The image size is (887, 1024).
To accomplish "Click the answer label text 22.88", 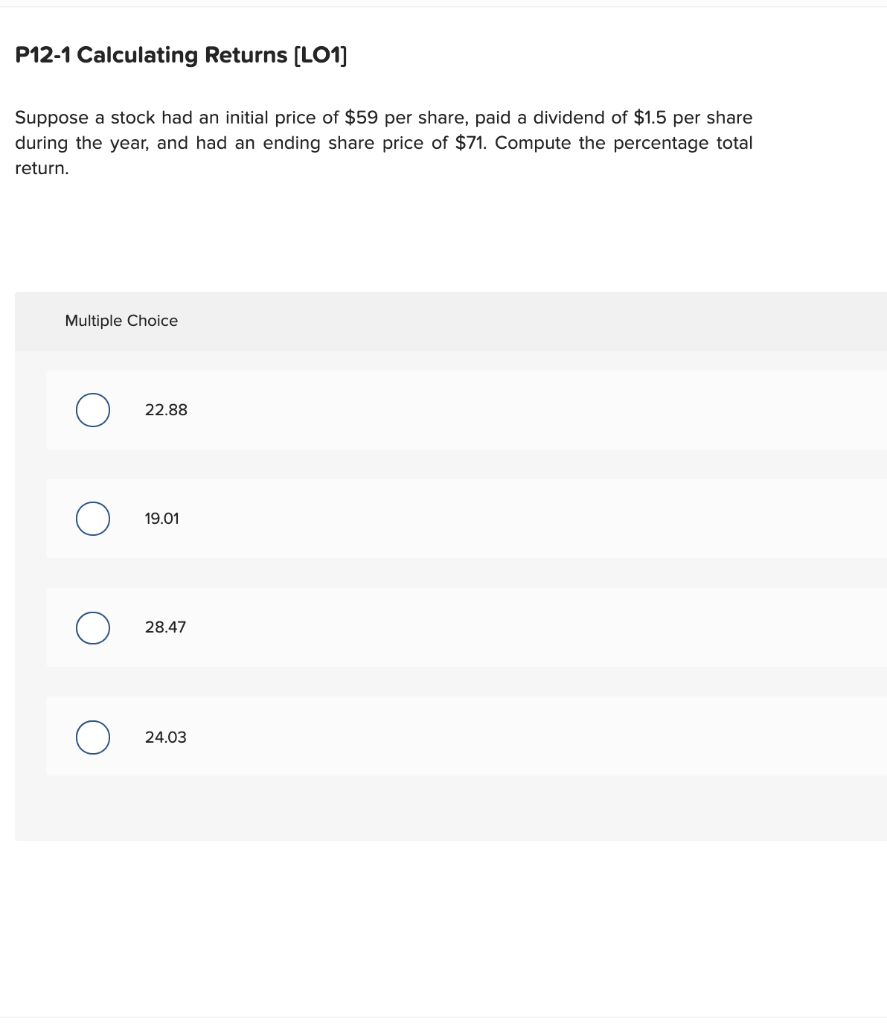I will 166,410.
